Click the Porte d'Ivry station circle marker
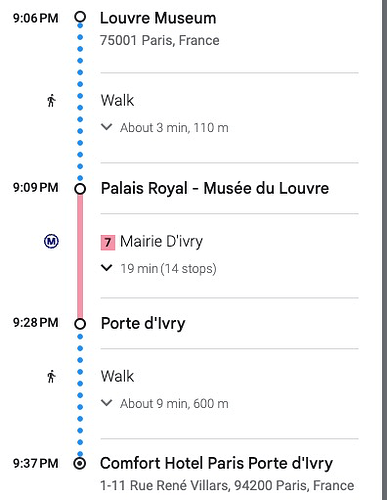The width and height of the screenshot is (387, 500). 80,324
